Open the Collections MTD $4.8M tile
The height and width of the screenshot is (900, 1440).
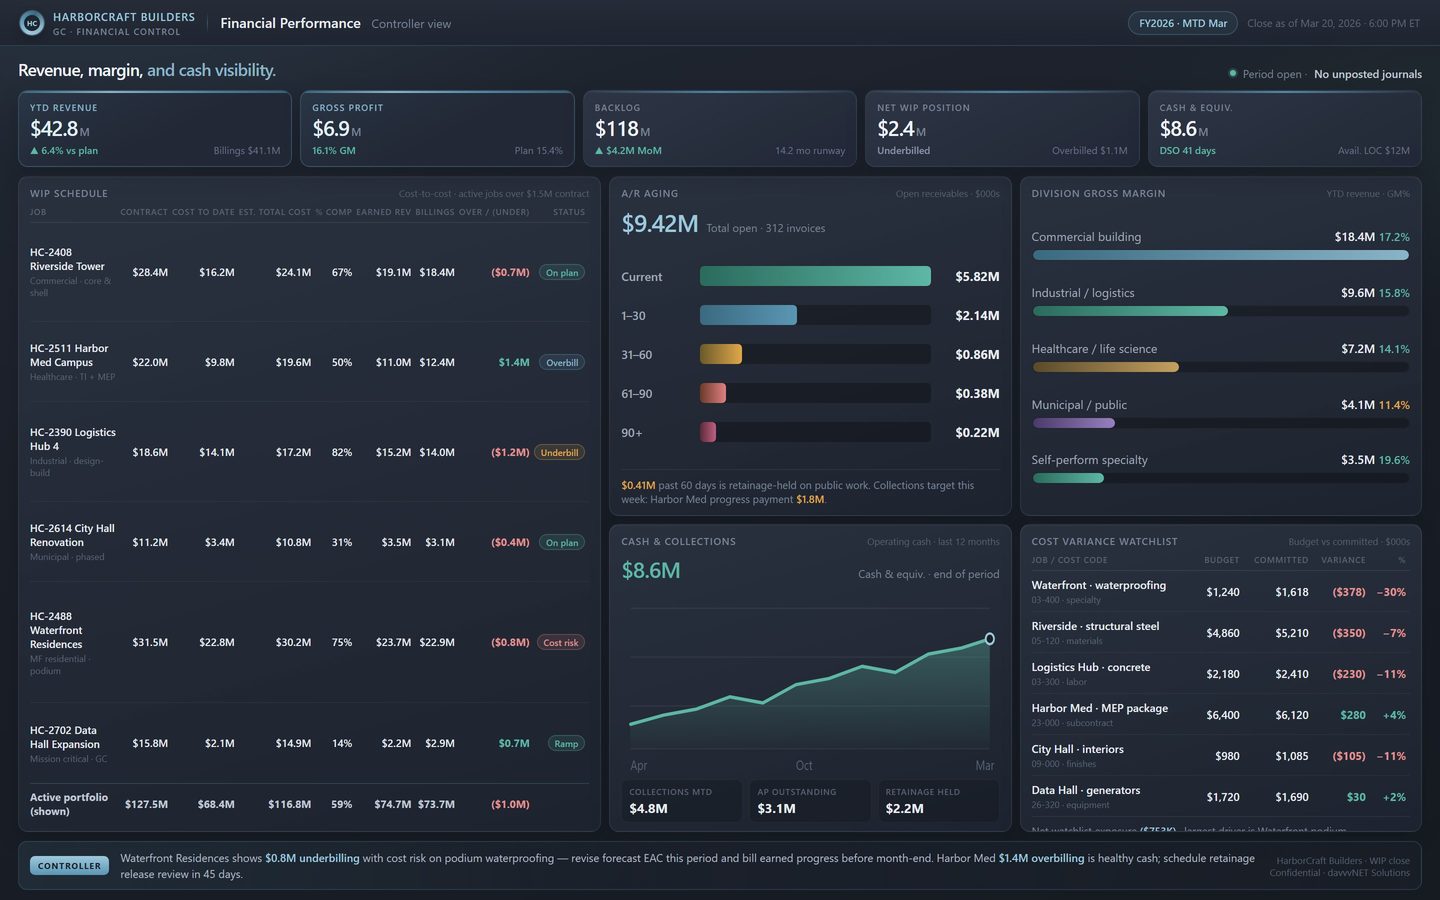[682, 801]
